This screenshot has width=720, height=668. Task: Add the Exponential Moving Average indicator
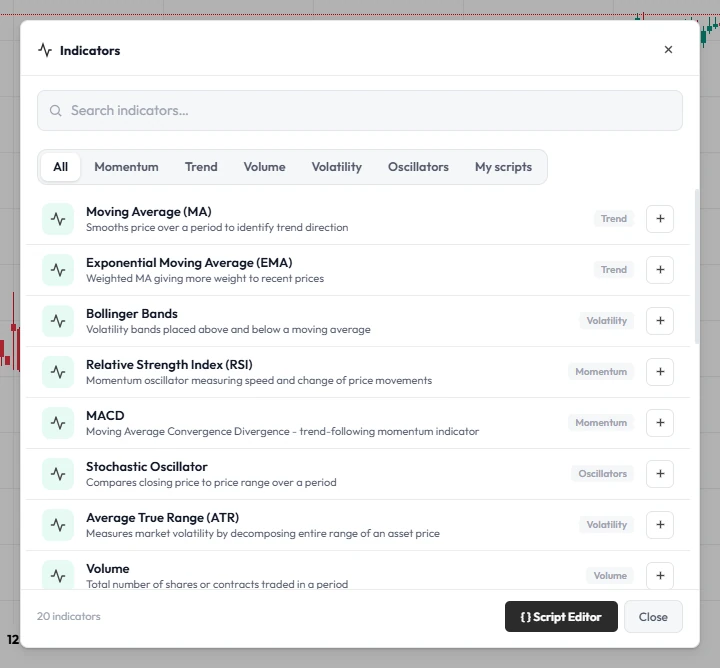click(660, 270)
